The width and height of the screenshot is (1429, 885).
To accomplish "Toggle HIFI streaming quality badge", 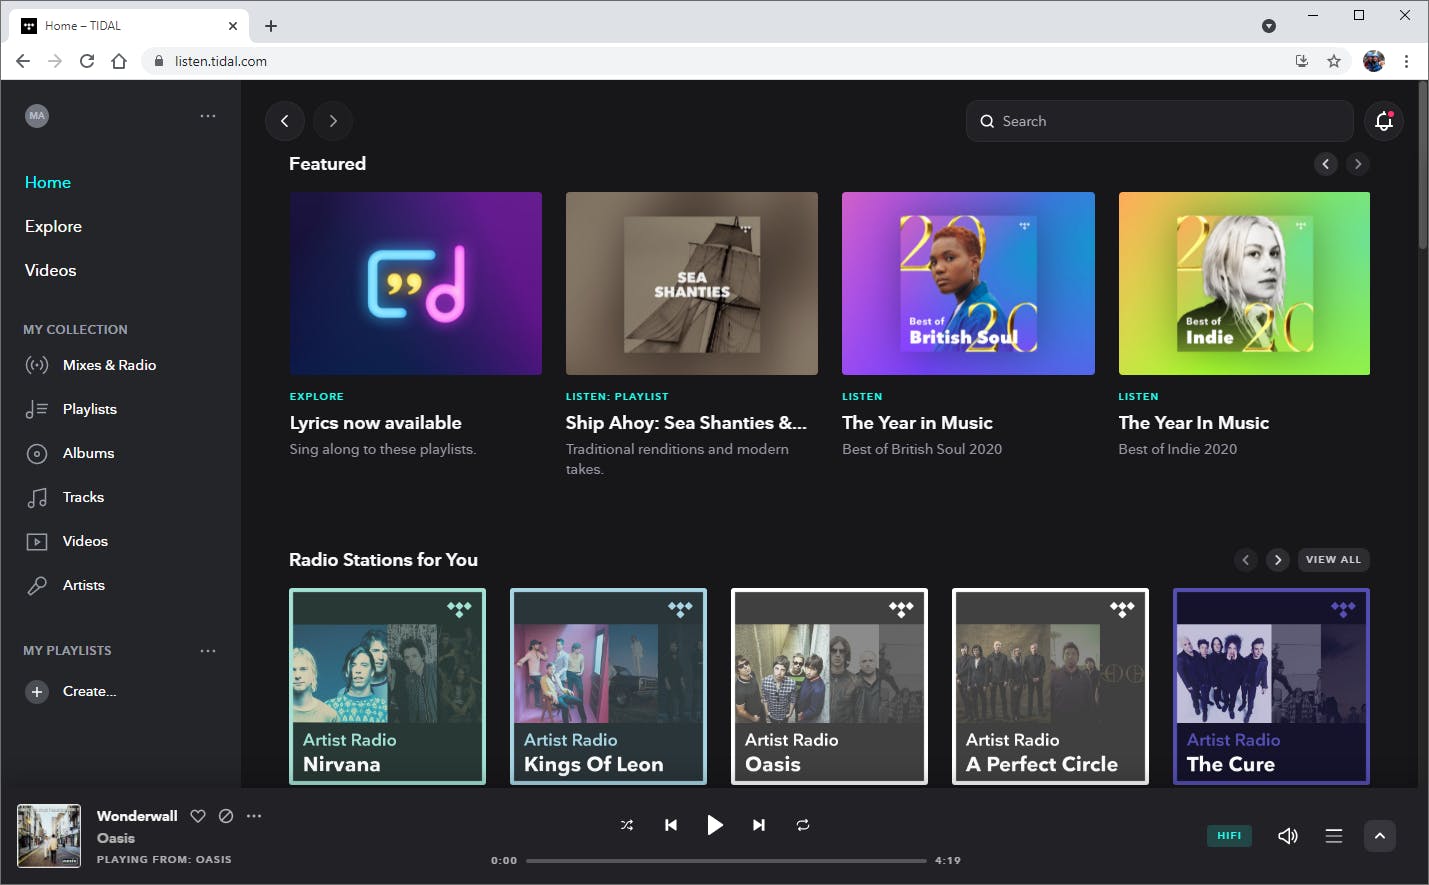I will pos(1229,836).
